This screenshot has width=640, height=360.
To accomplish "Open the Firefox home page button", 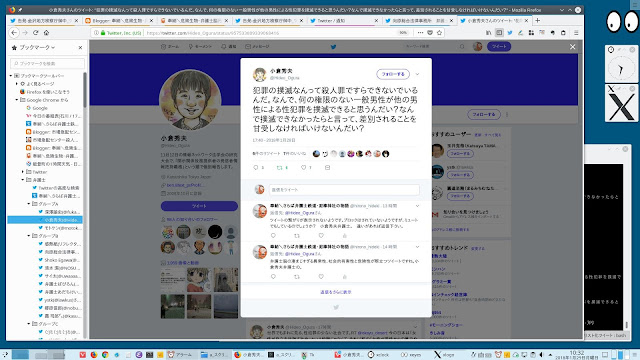I will [x=47, y=33].
